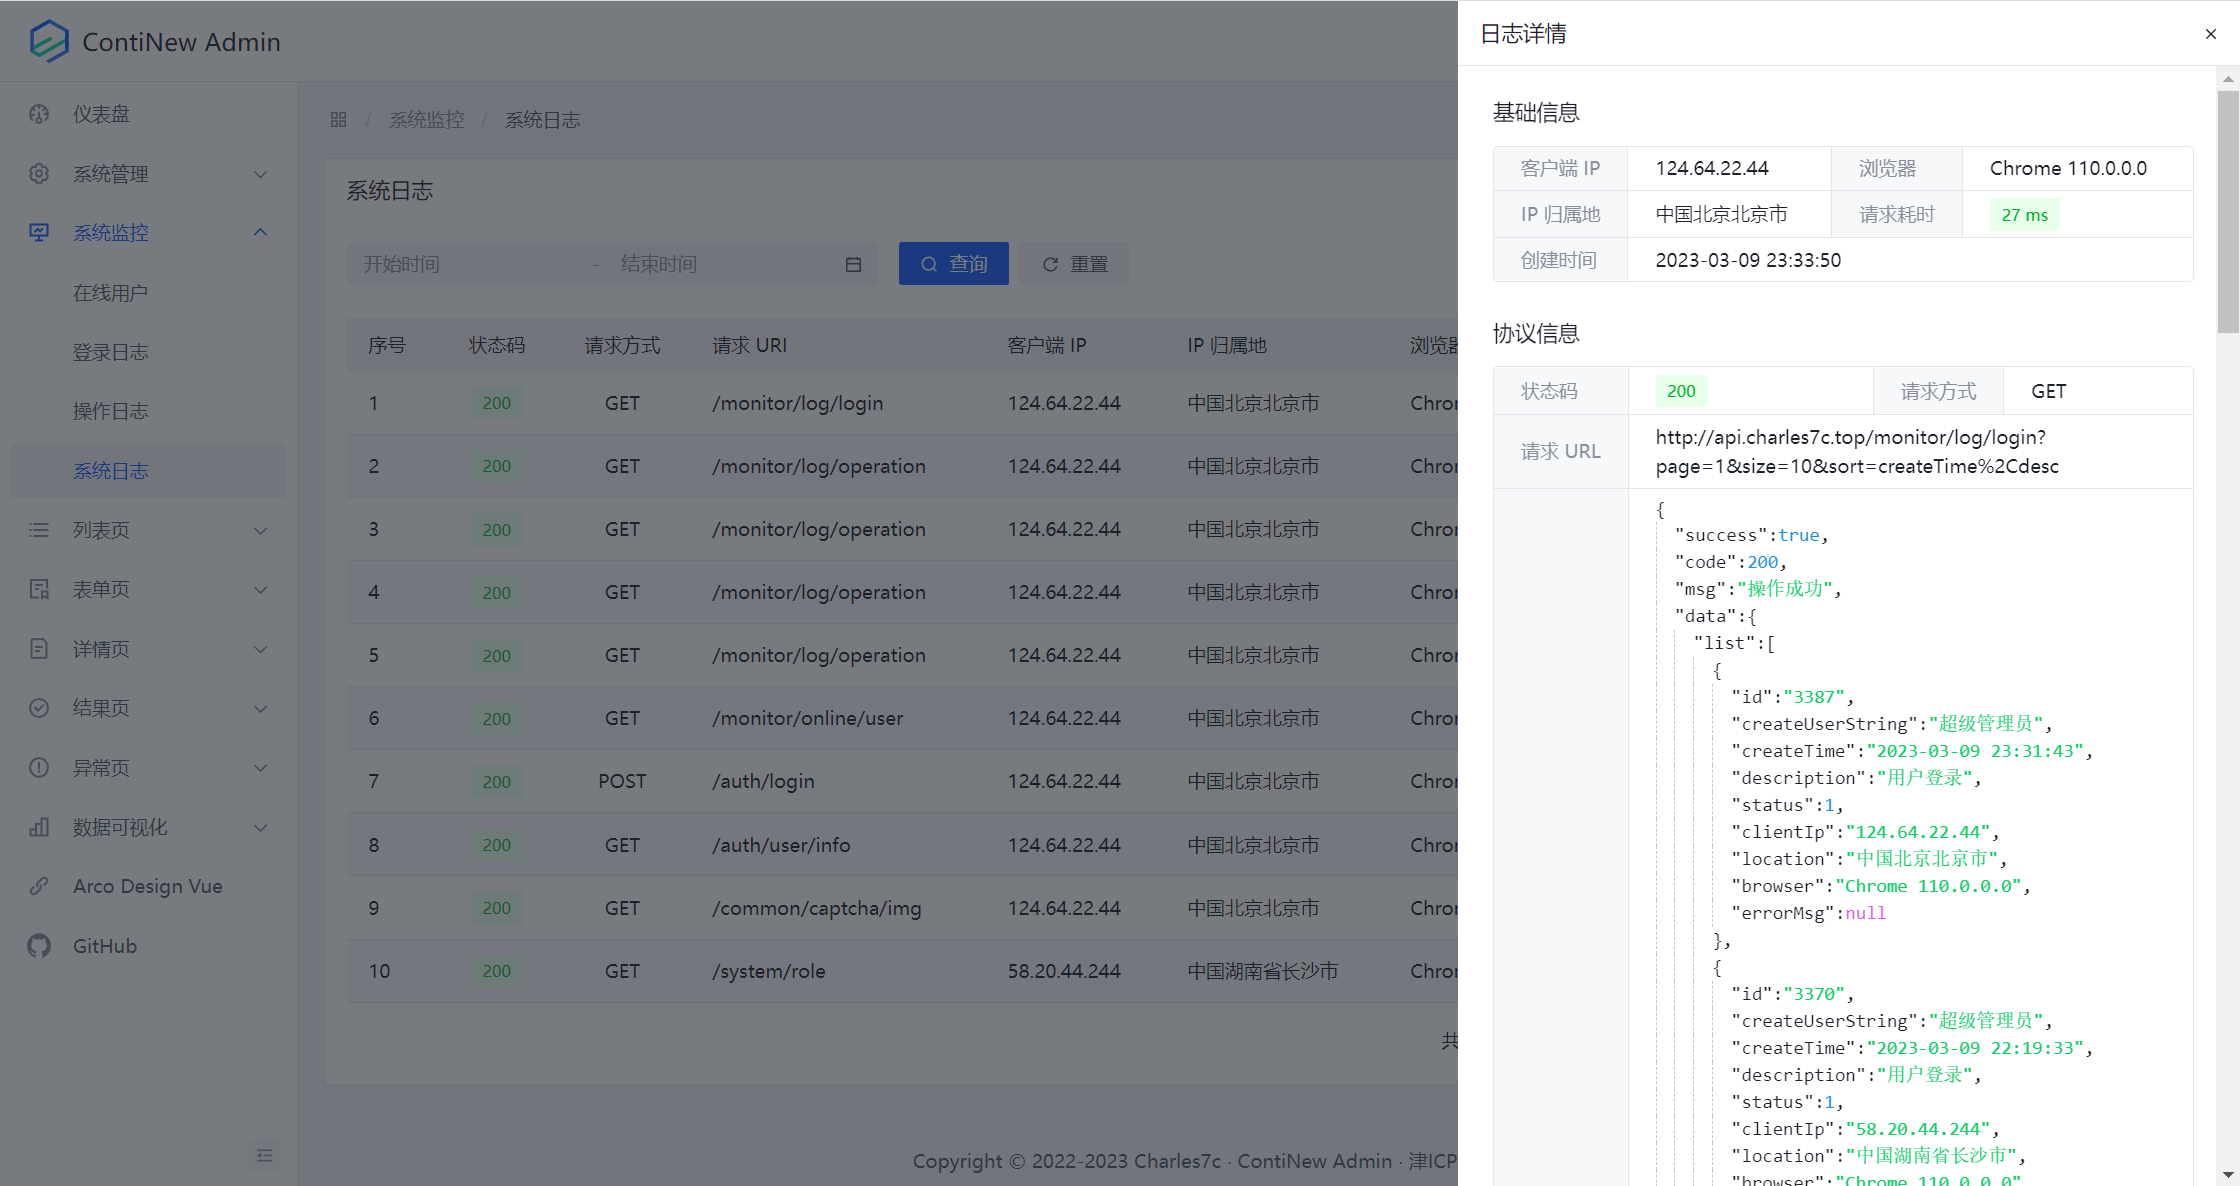Image resolution: width=2240 pixels, height=1186 pixels.
Task: Select the 系统日志 menu item
Action: (149, 471)
